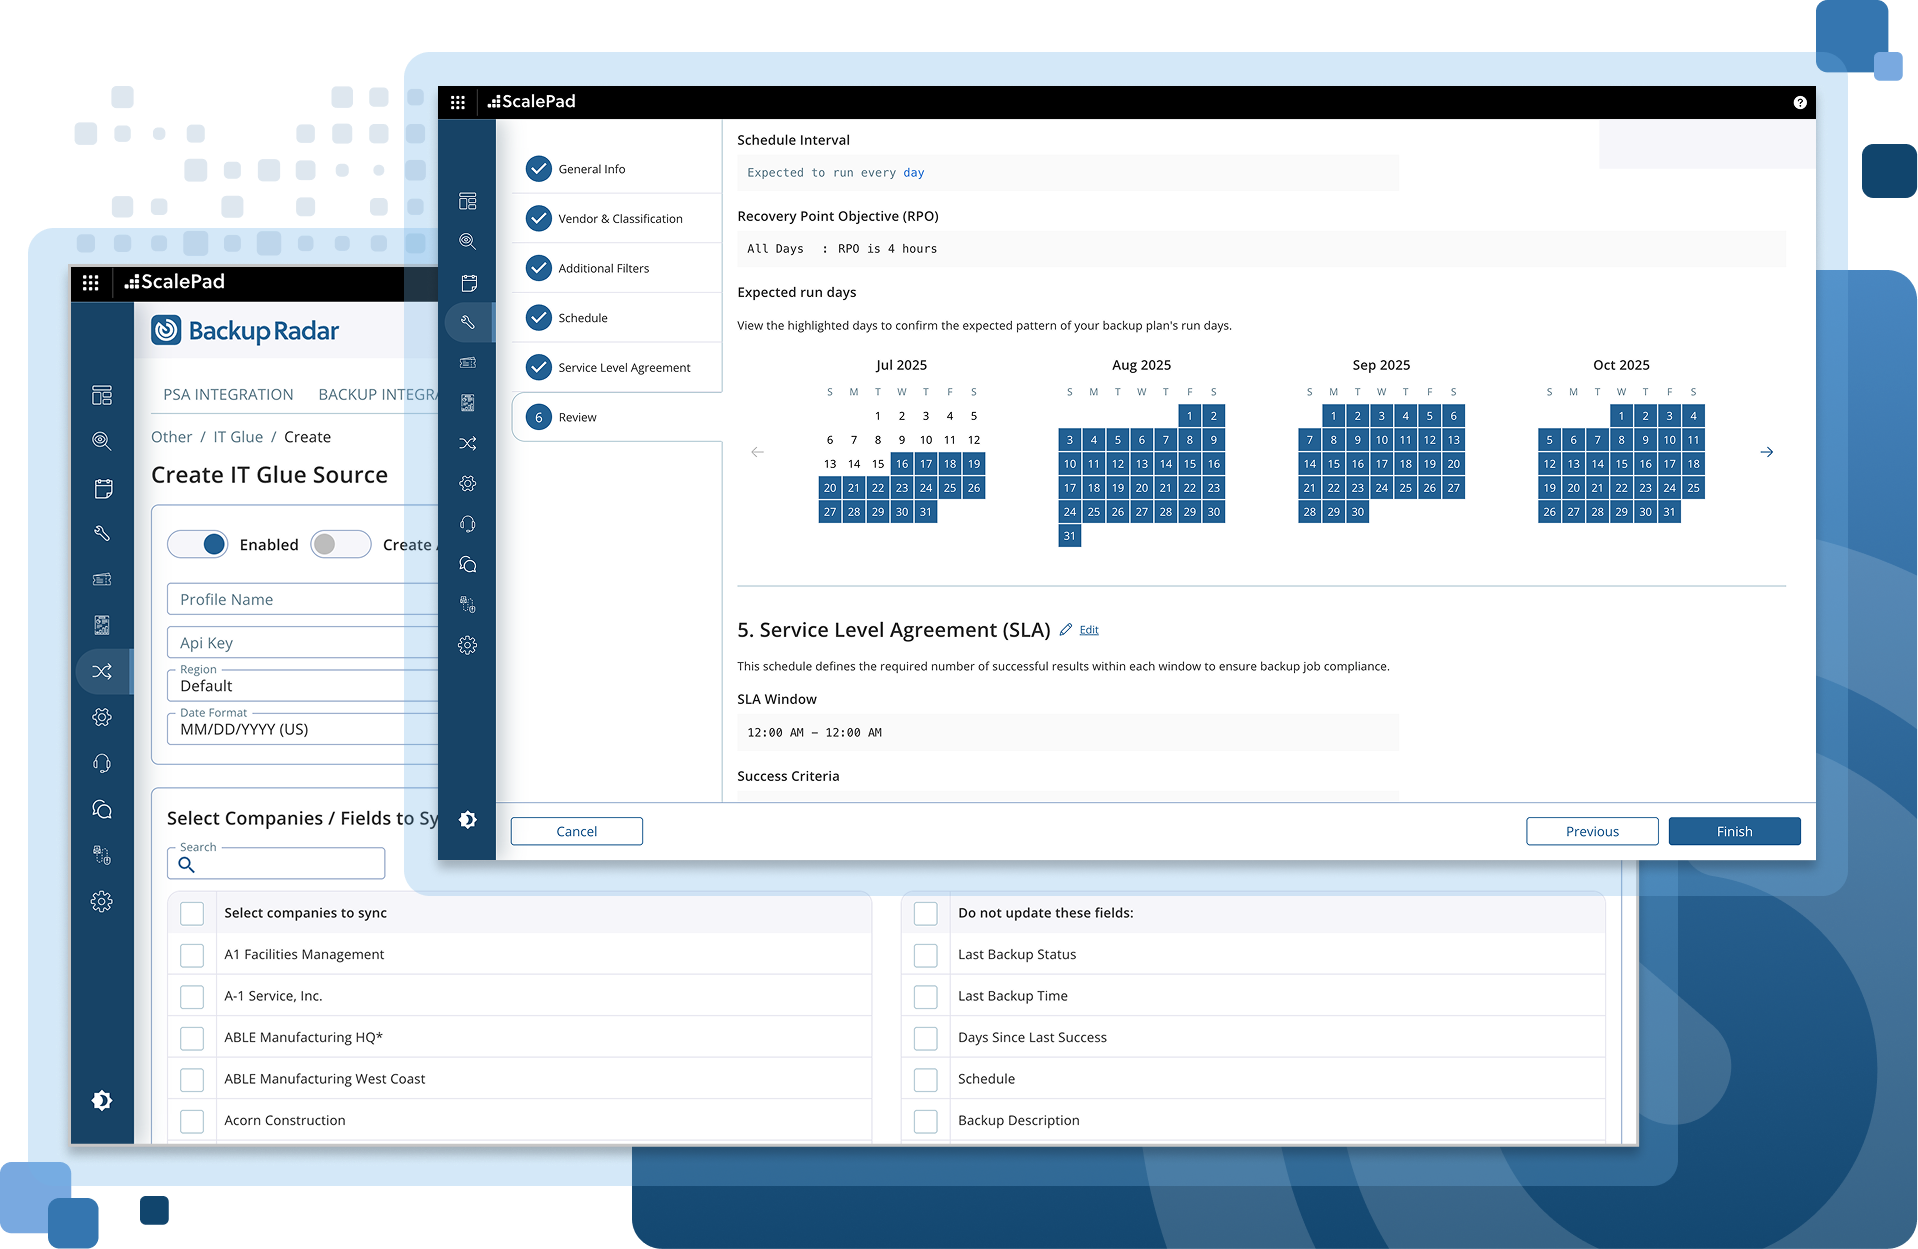Click the help question mark icon

[1799, 102]
